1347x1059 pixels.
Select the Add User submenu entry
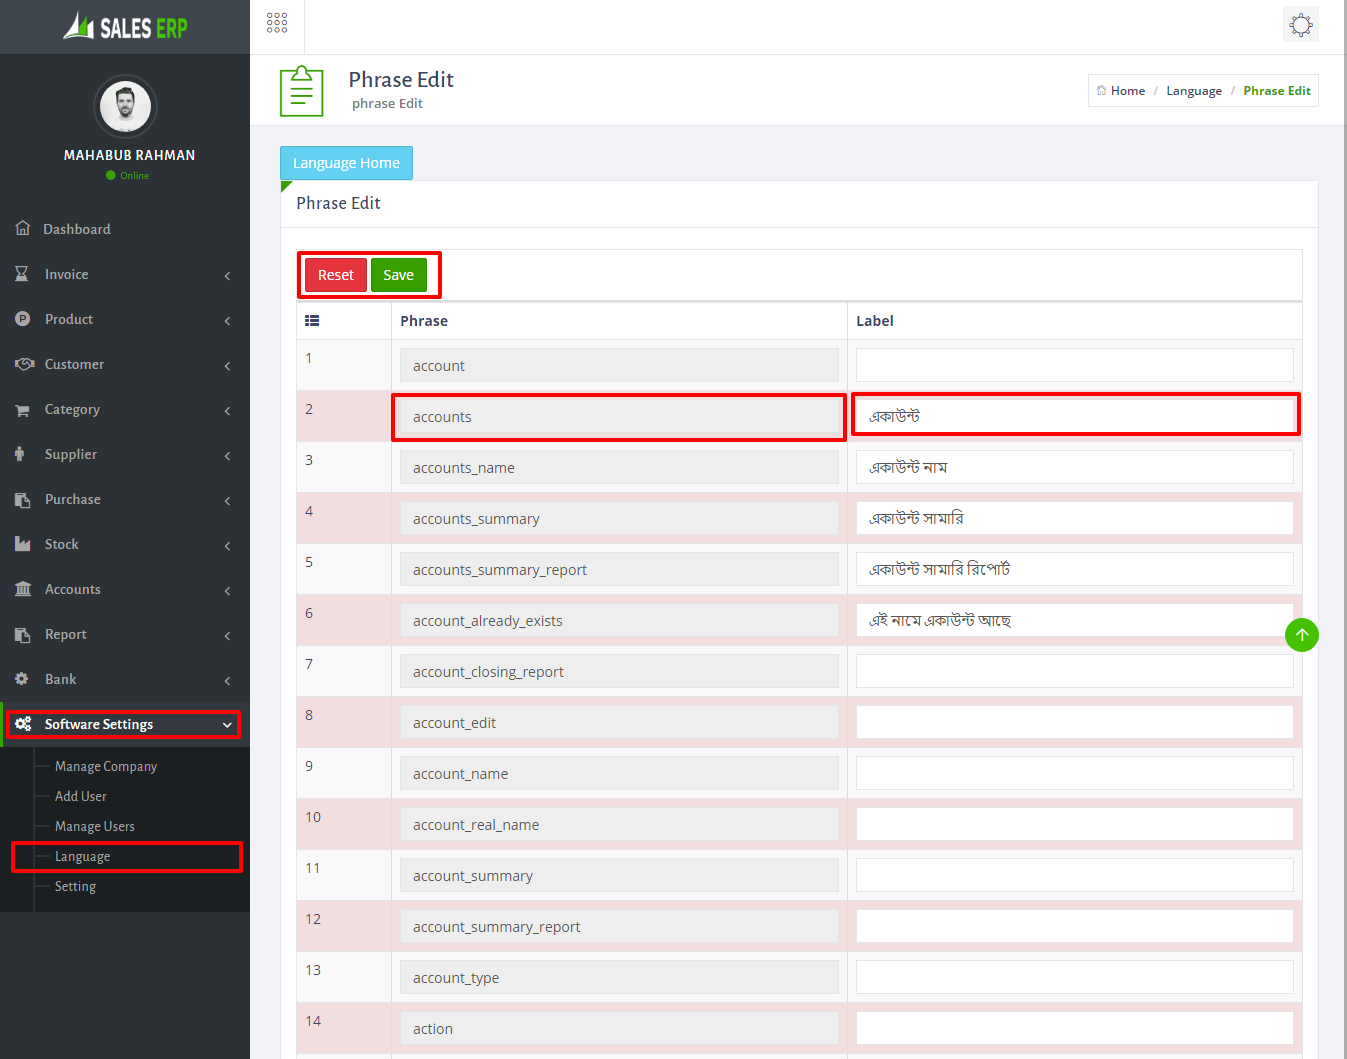click(x=81, y=796)
